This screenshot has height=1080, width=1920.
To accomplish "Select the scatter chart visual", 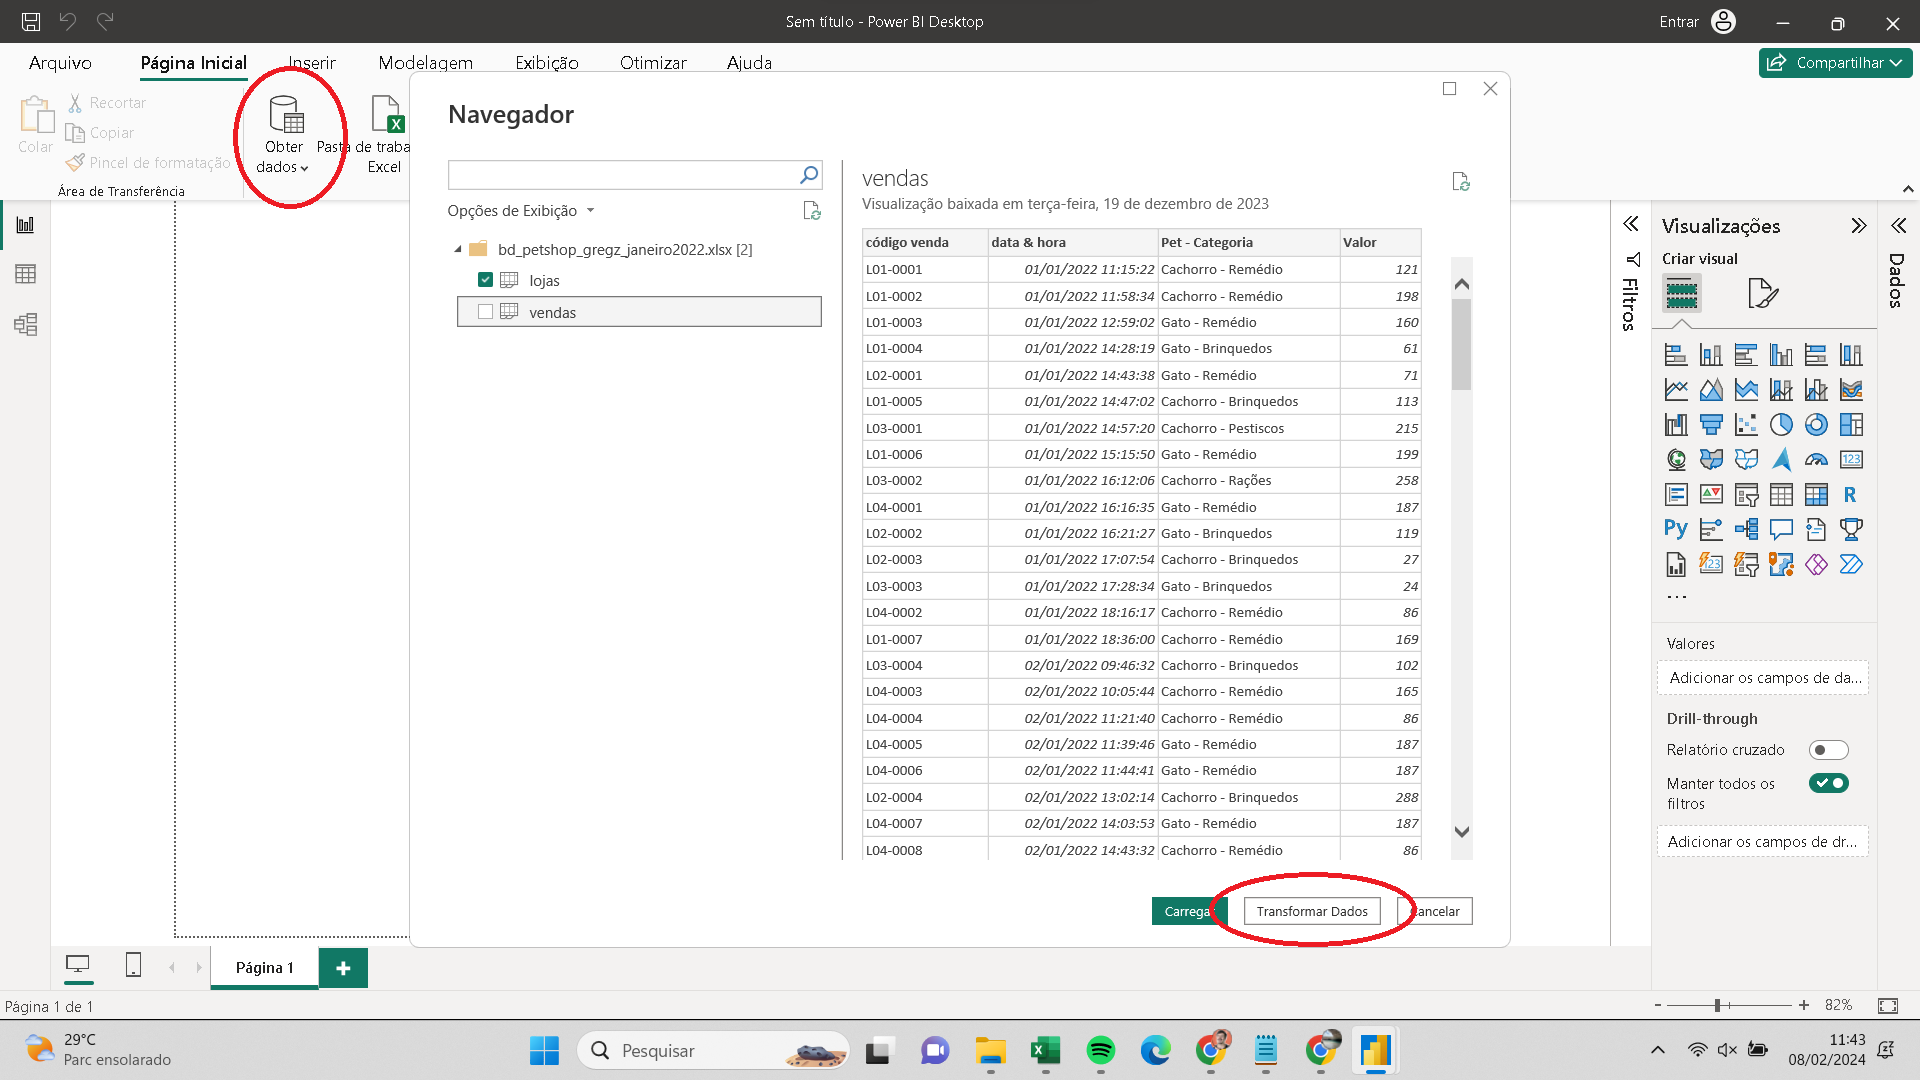I will coord(1746,425).
